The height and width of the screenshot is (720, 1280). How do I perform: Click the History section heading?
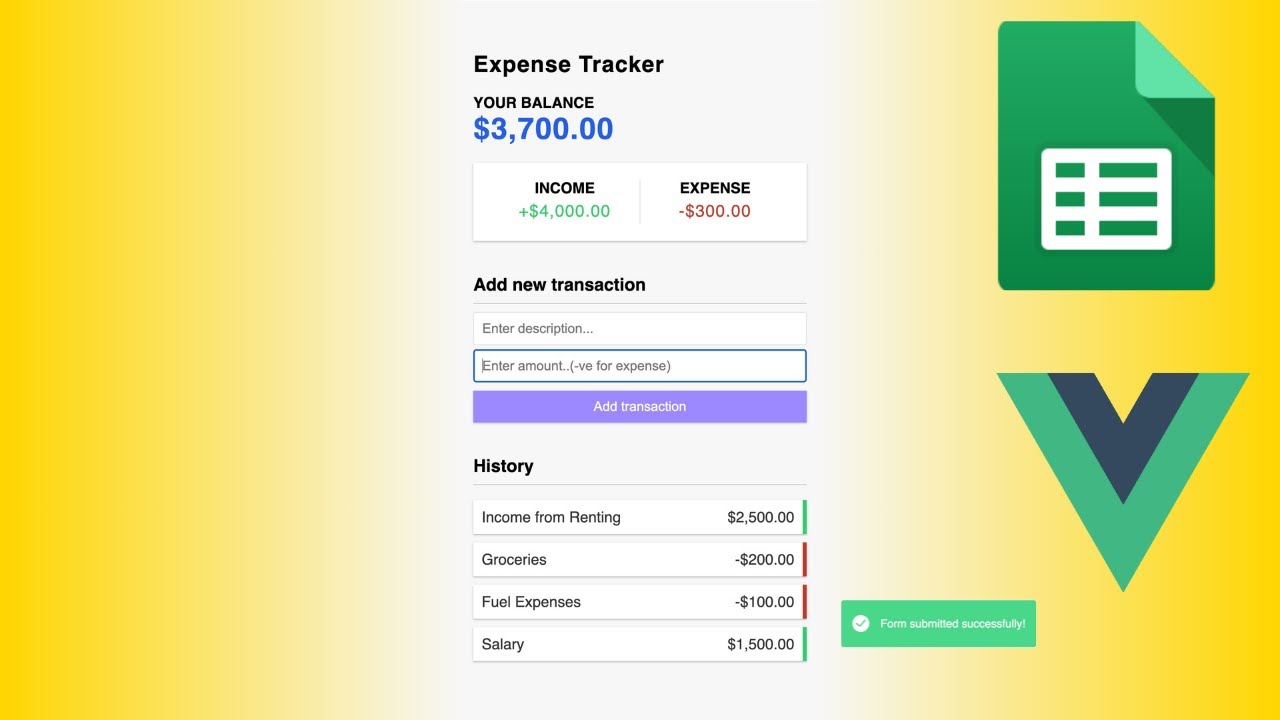[503, 466]
